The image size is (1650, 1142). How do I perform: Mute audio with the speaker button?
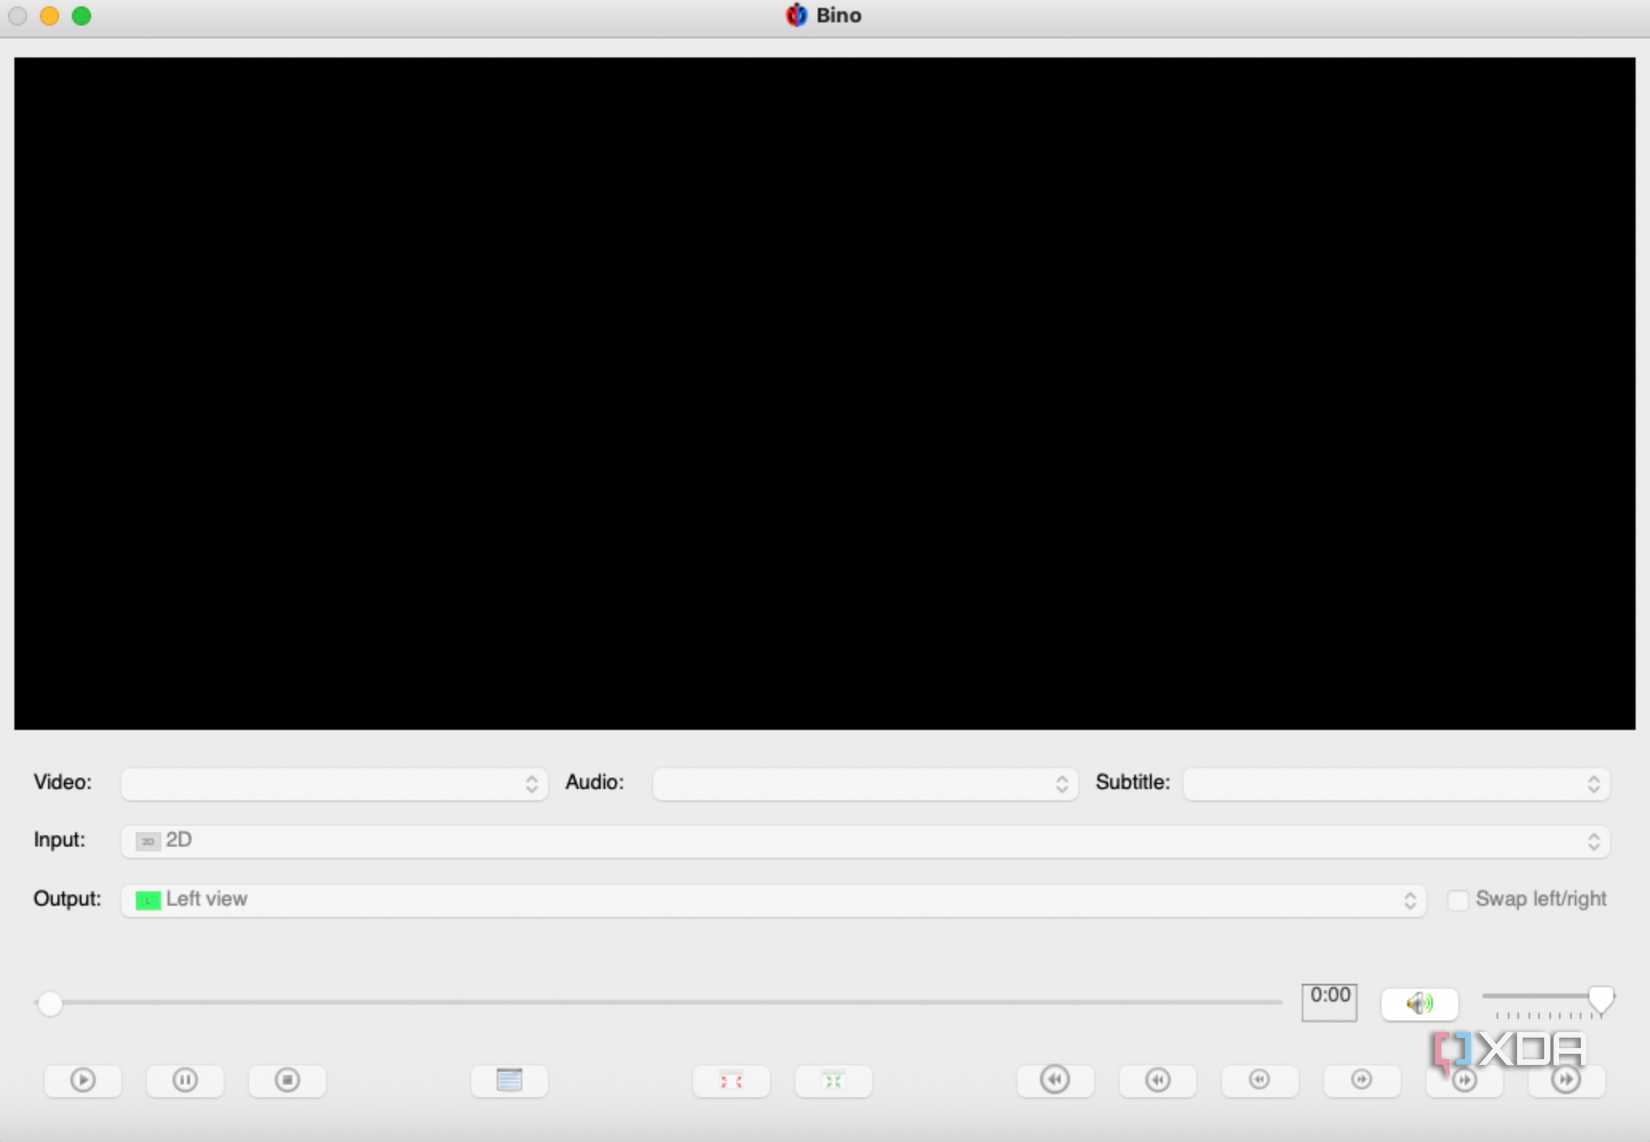tap(1419, 1003)
